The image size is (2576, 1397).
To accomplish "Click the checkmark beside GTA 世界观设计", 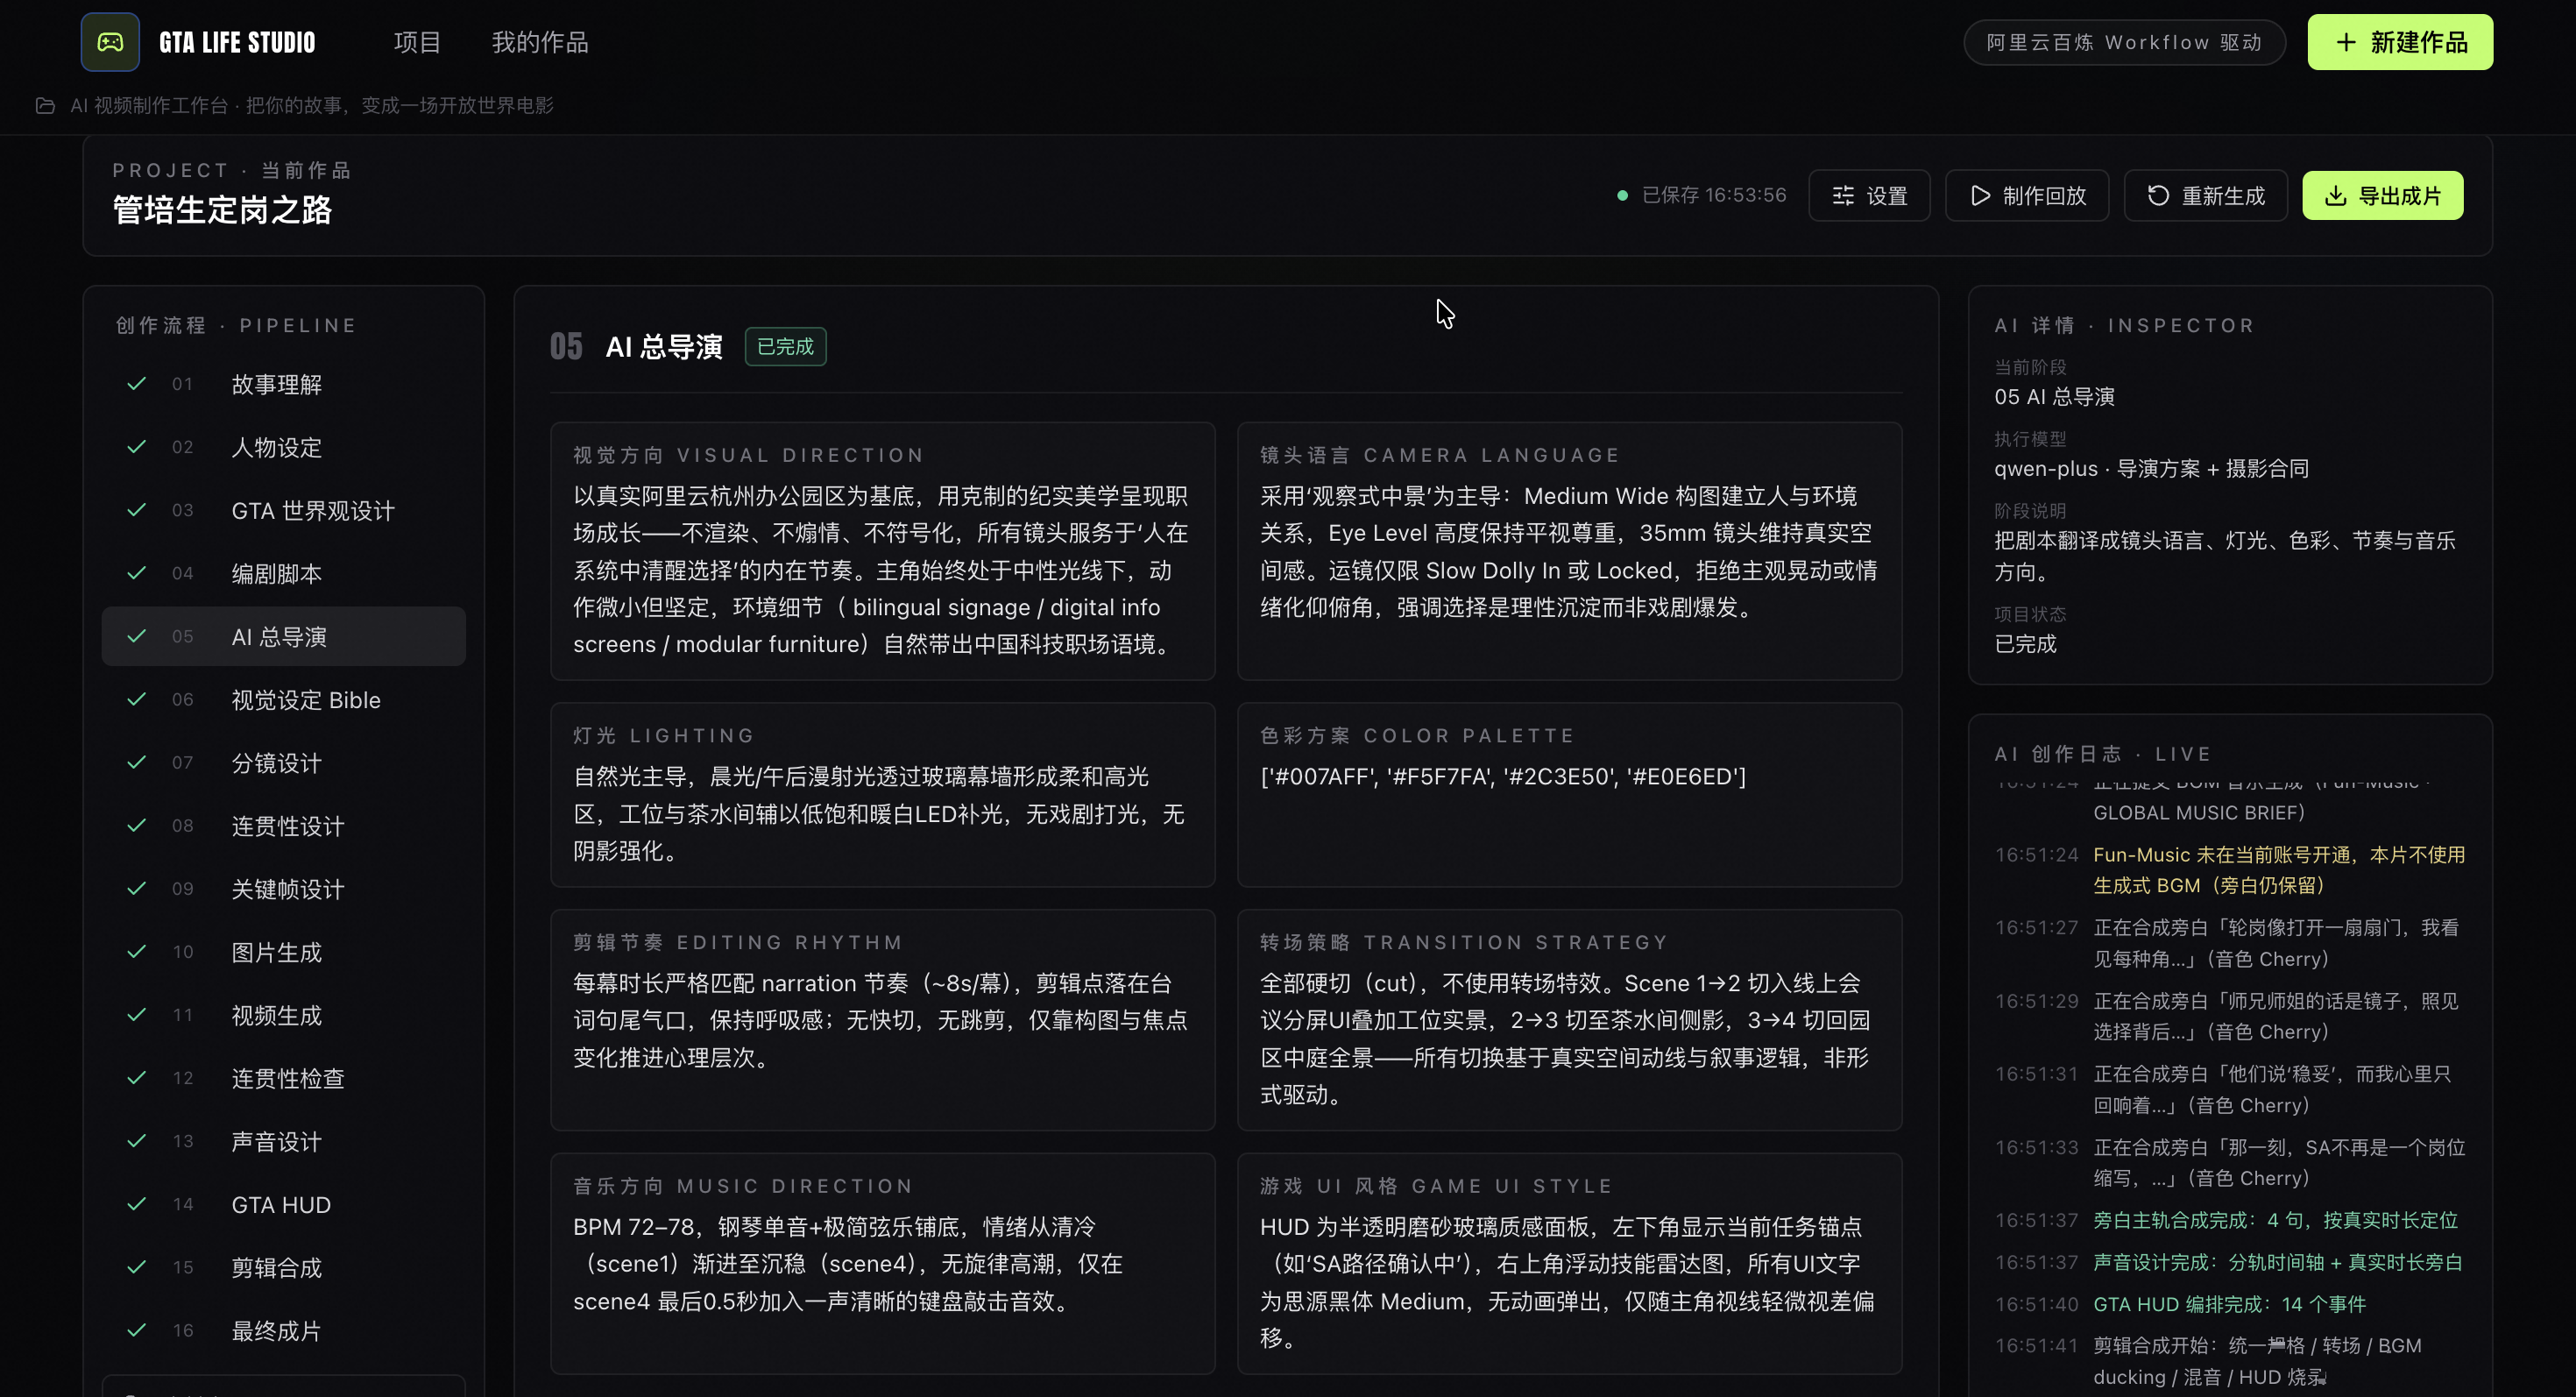I will pos(137,510).
